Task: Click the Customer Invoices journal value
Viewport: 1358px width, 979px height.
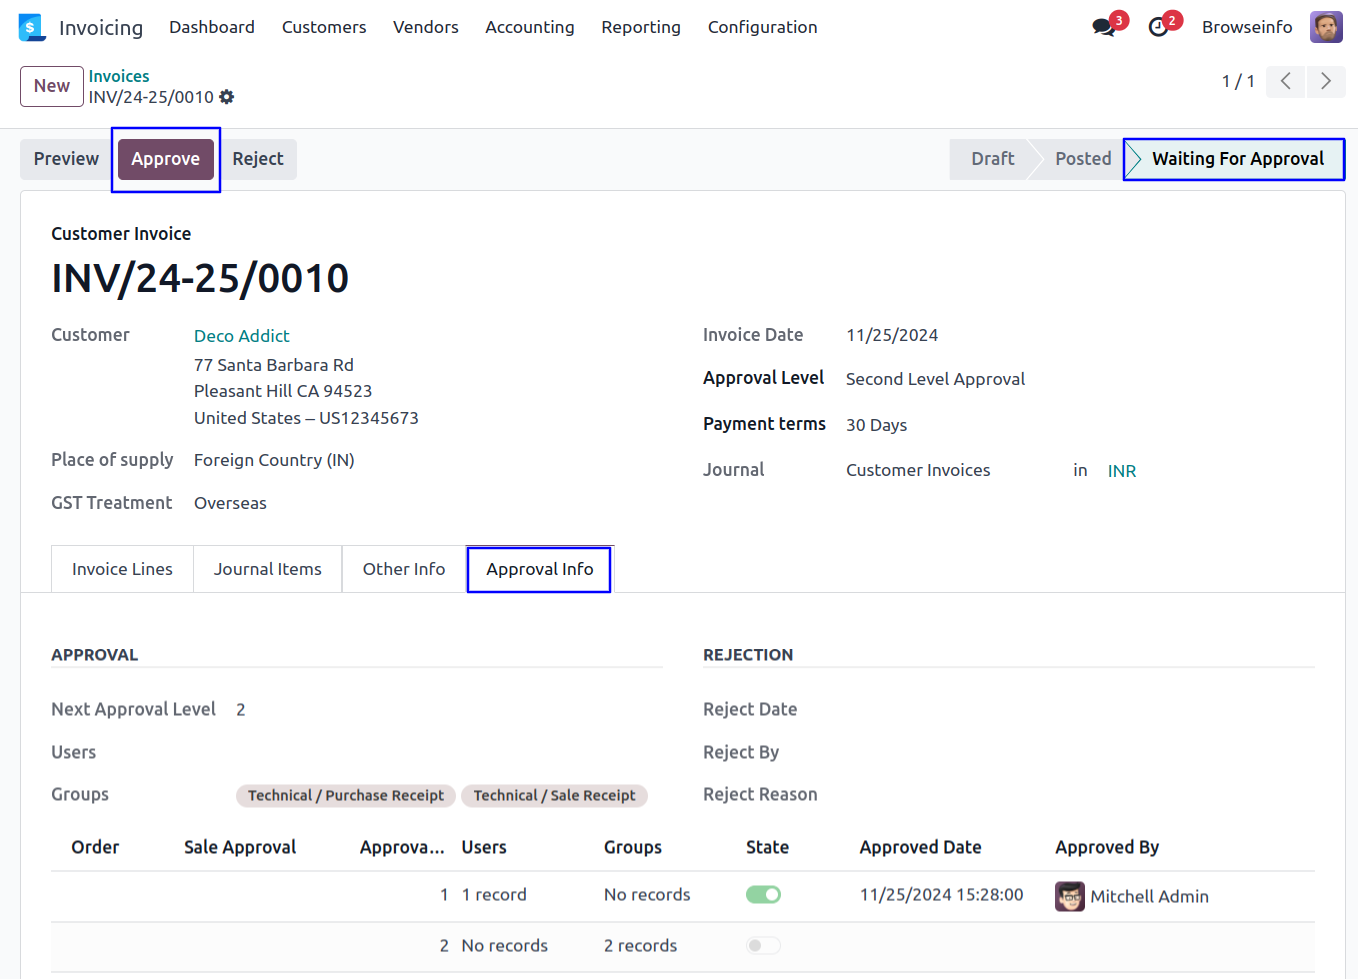Action: (918, 470)
